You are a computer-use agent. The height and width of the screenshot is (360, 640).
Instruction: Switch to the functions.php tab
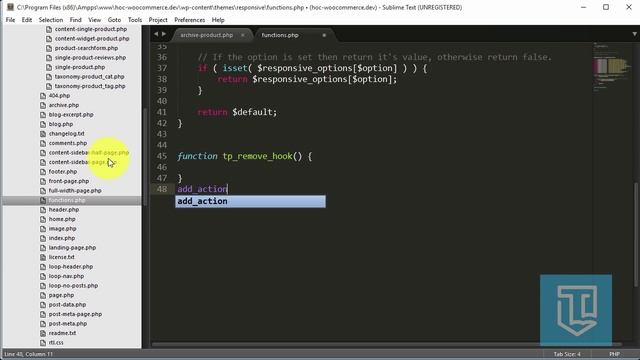[280, 35]
